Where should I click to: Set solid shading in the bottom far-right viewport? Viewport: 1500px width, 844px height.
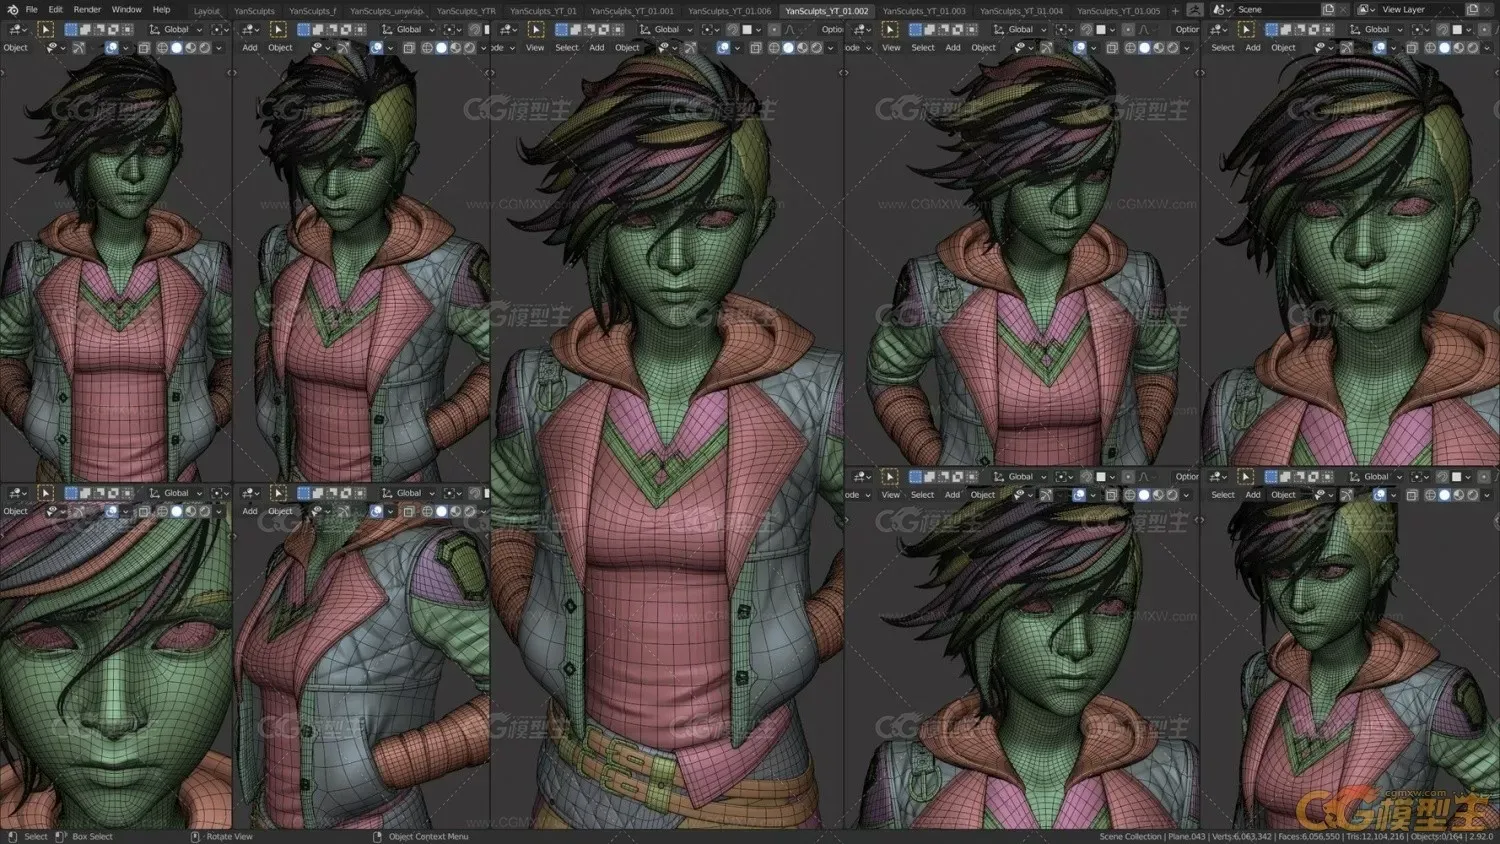click(x=1444, y=495)
